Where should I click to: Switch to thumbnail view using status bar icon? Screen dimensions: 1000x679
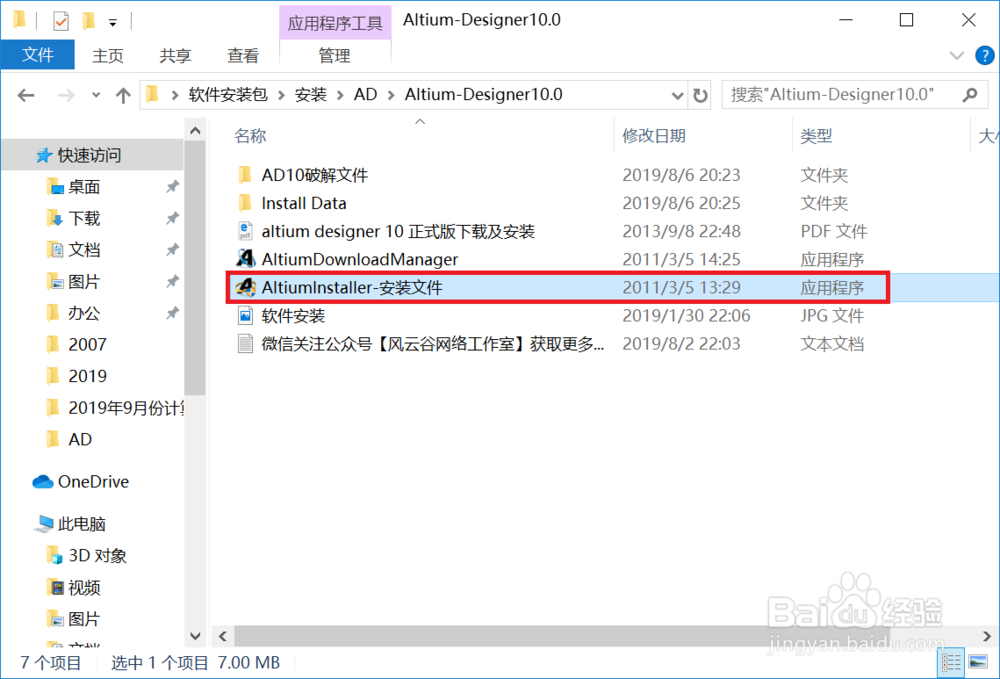tap(977, 662)
